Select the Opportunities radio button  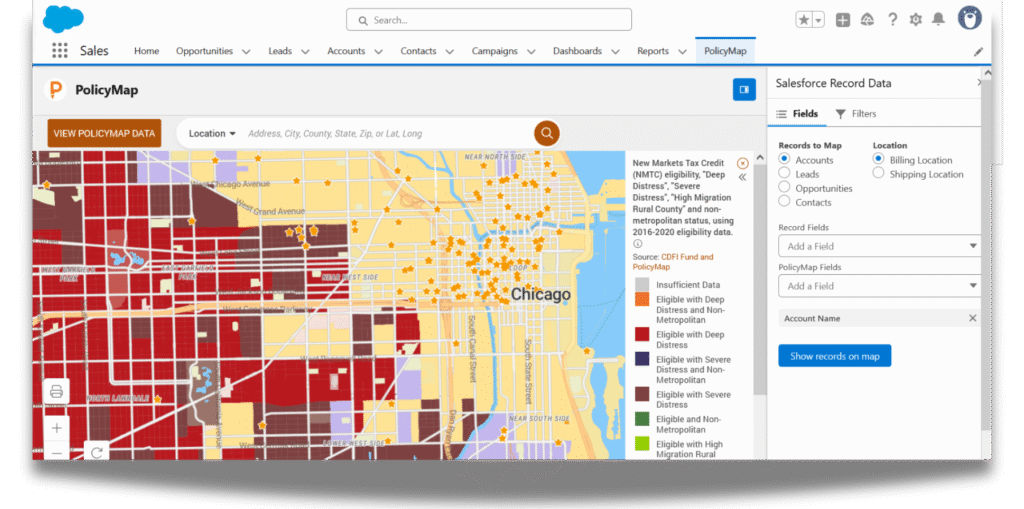(x=785, y=188)
